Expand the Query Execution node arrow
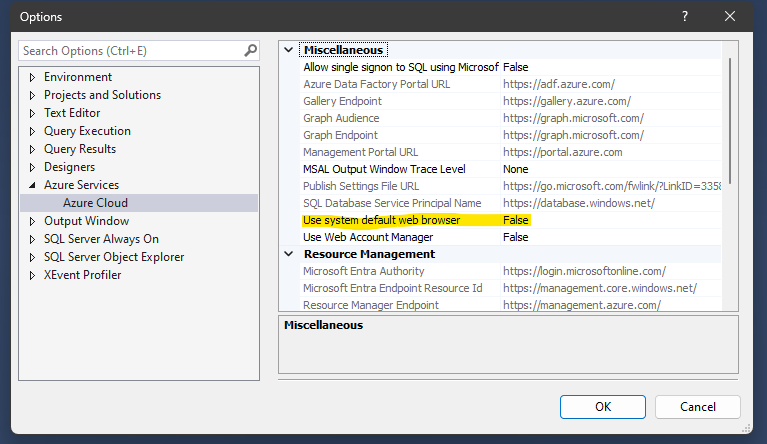This screenshot has width=767, height=444. pyautogui.click(x=32, y=132)
